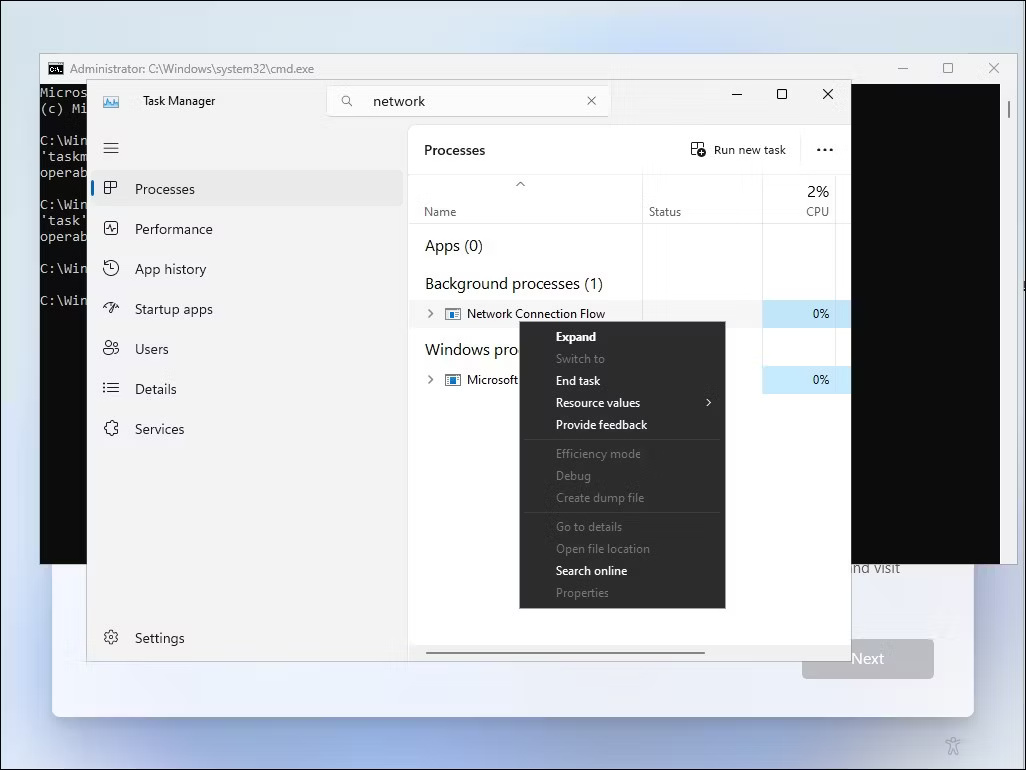Viewport: 1026px width, 770px height.
Task: Switch to the Details view
Action: click(157, 388)
